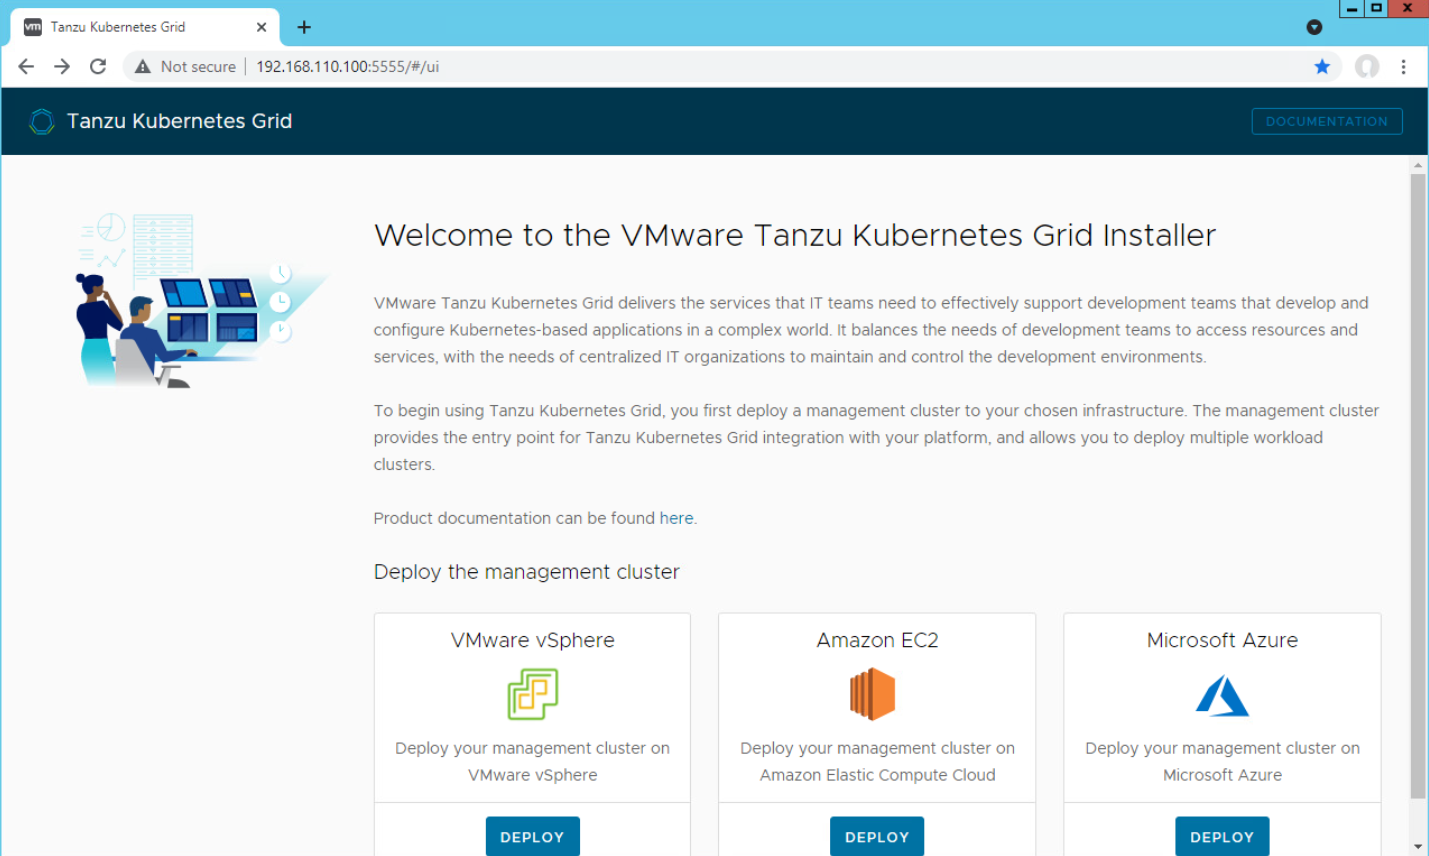Open the Documentation button in header
The height and width of the screenshot is (856, 1429).
1326,121
